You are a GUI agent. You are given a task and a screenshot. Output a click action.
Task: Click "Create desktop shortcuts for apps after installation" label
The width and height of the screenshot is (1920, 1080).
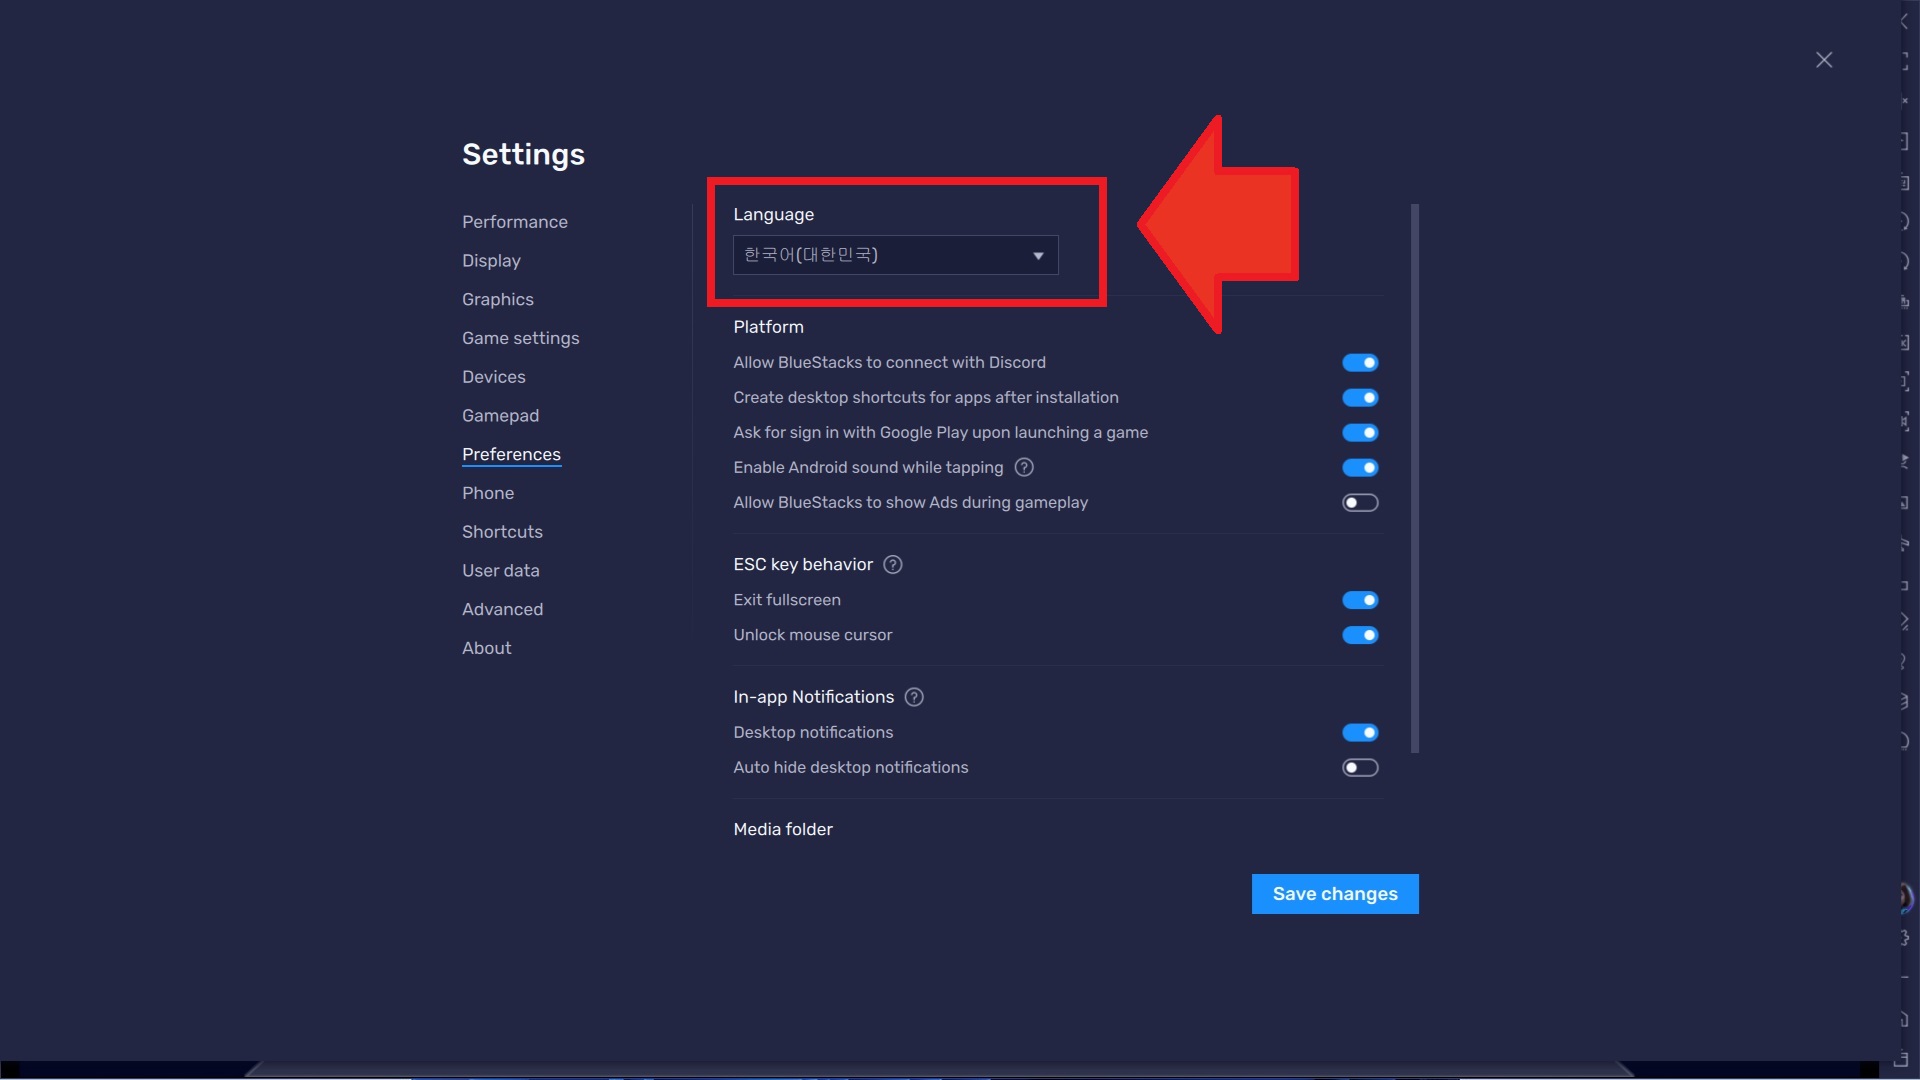pos(926,398)
